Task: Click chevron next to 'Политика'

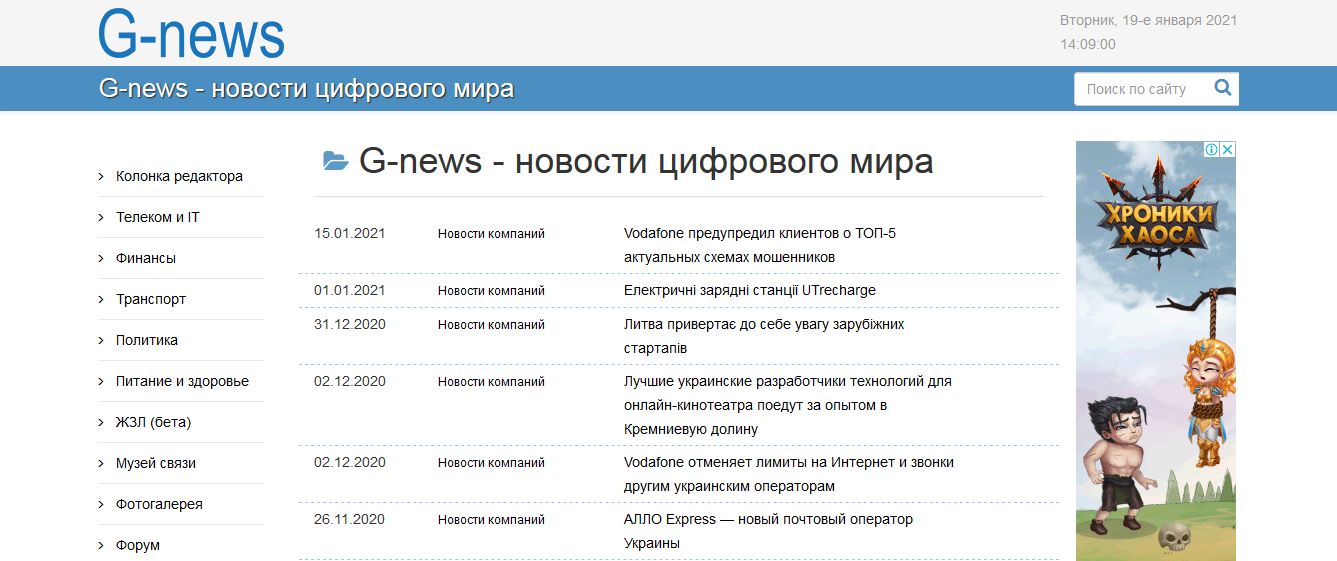Action: click(x=101, y=340)
